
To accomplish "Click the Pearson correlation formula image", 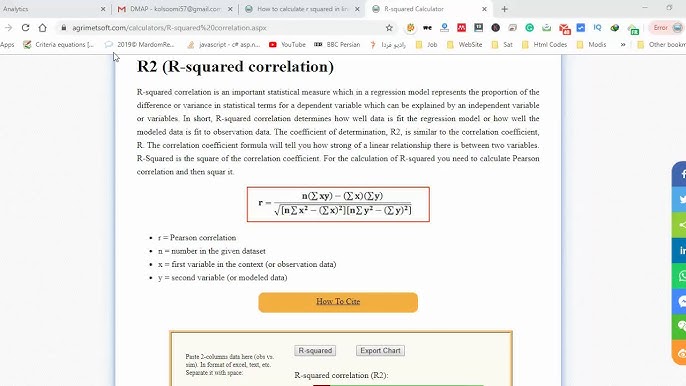I will (x=338, y=204).
